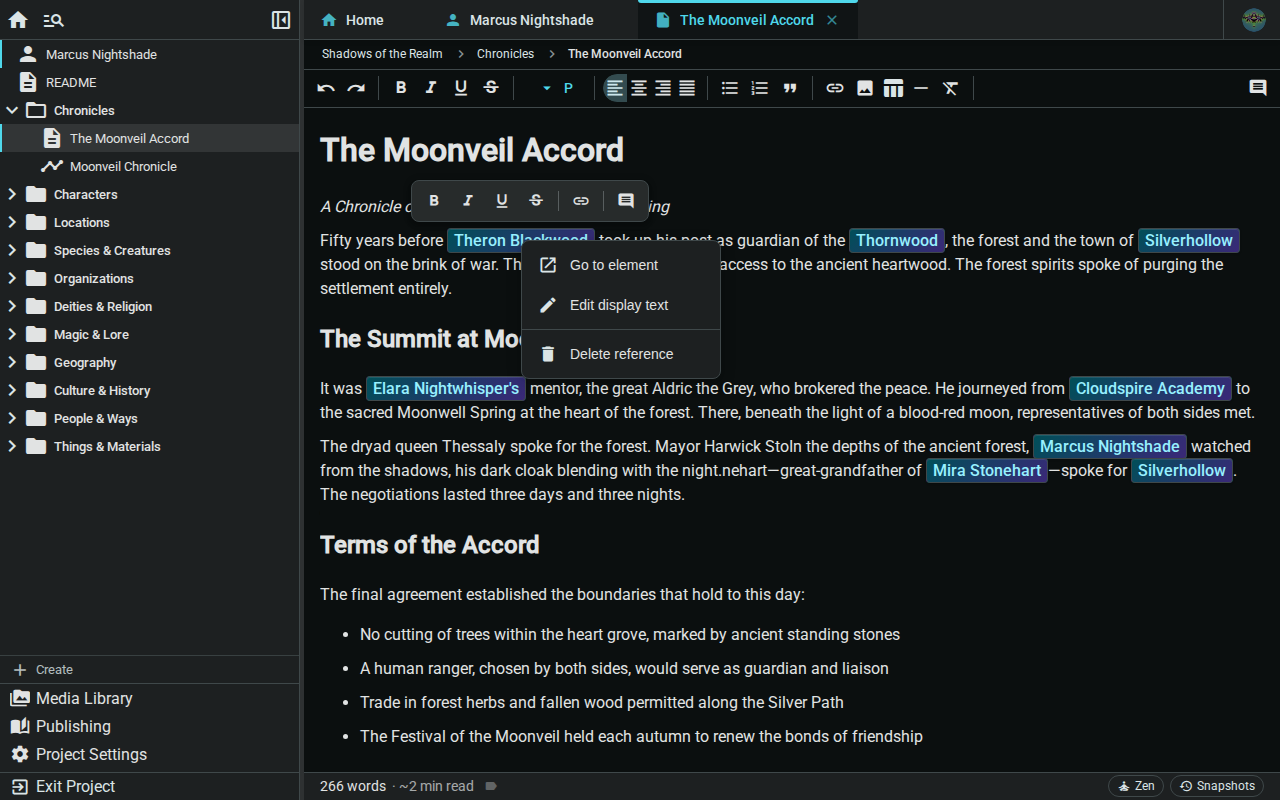Screen dimensions: 1280x800
Task: Apply blockquote formatting with the quote icon
Action: point(790,88)
